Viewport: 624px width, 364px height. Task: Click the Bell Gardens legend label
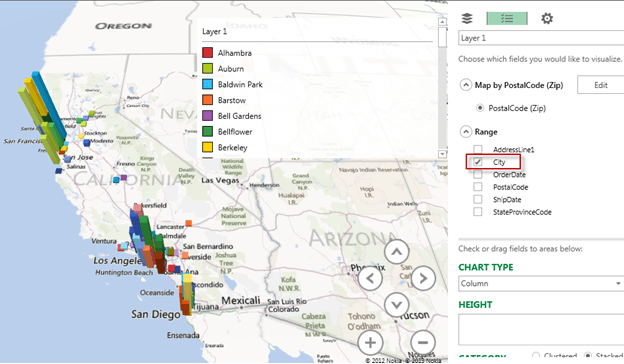click(240, 116)
